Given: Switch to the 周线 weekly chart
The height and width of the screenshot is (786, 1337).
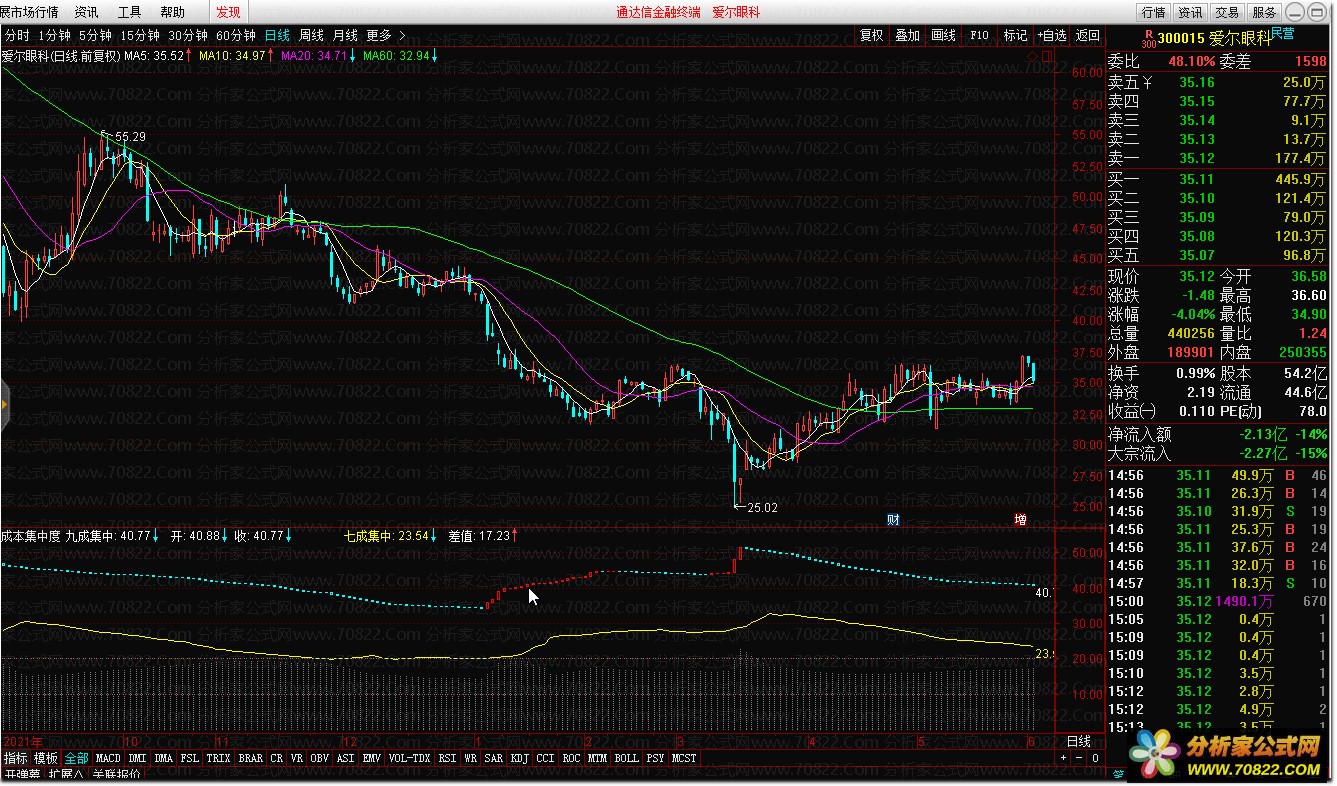Looking at the screenshot, I should [311, 35].
